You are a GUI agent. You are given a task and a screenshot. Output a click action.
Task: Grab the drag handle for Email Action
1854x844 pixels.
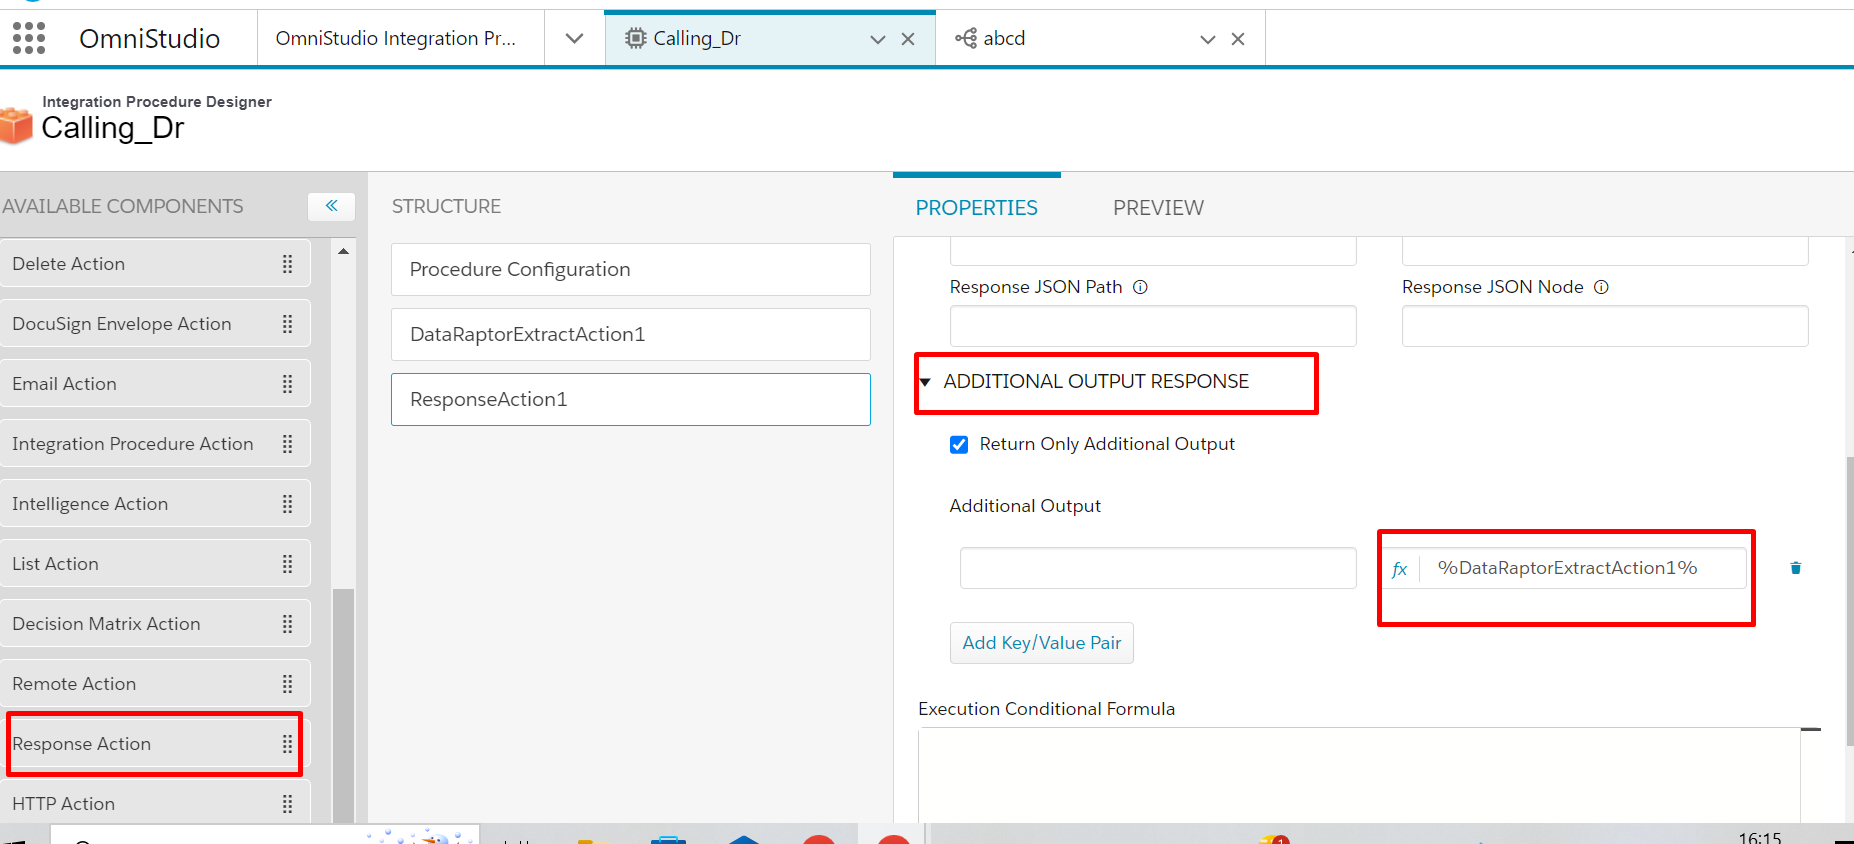(x=287, y=384)
